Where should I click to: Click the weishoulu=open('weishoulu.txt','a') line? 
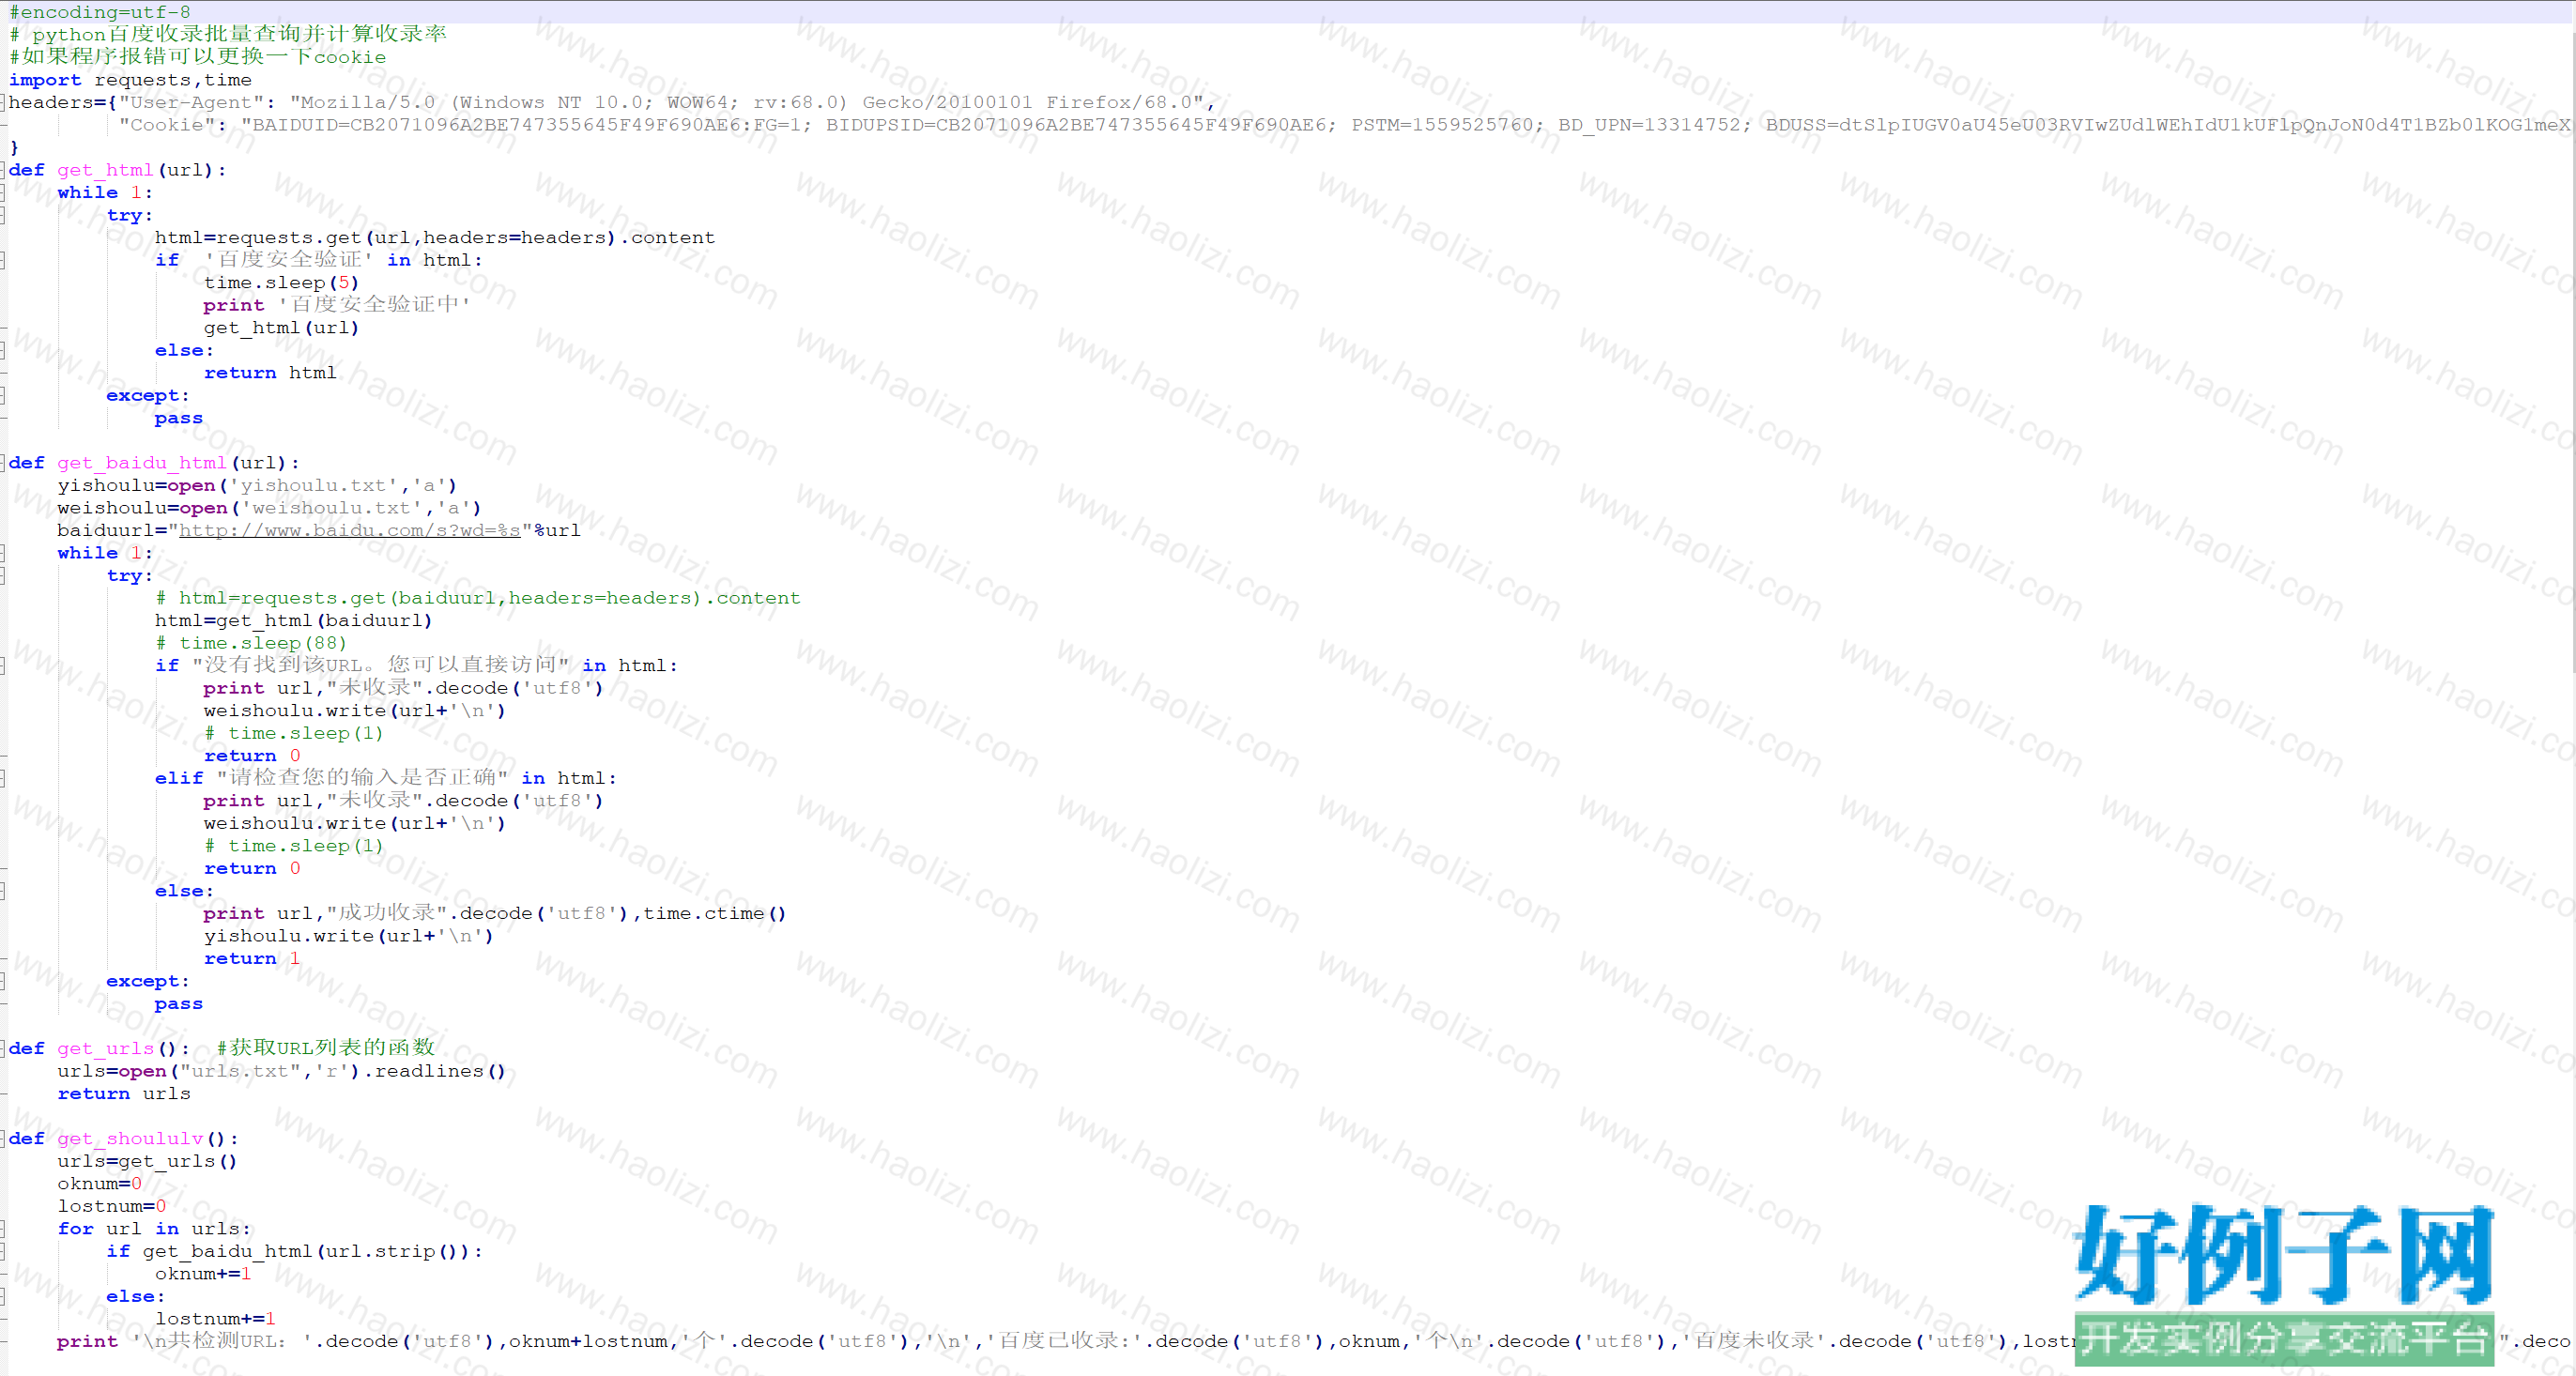click(269, 508)
